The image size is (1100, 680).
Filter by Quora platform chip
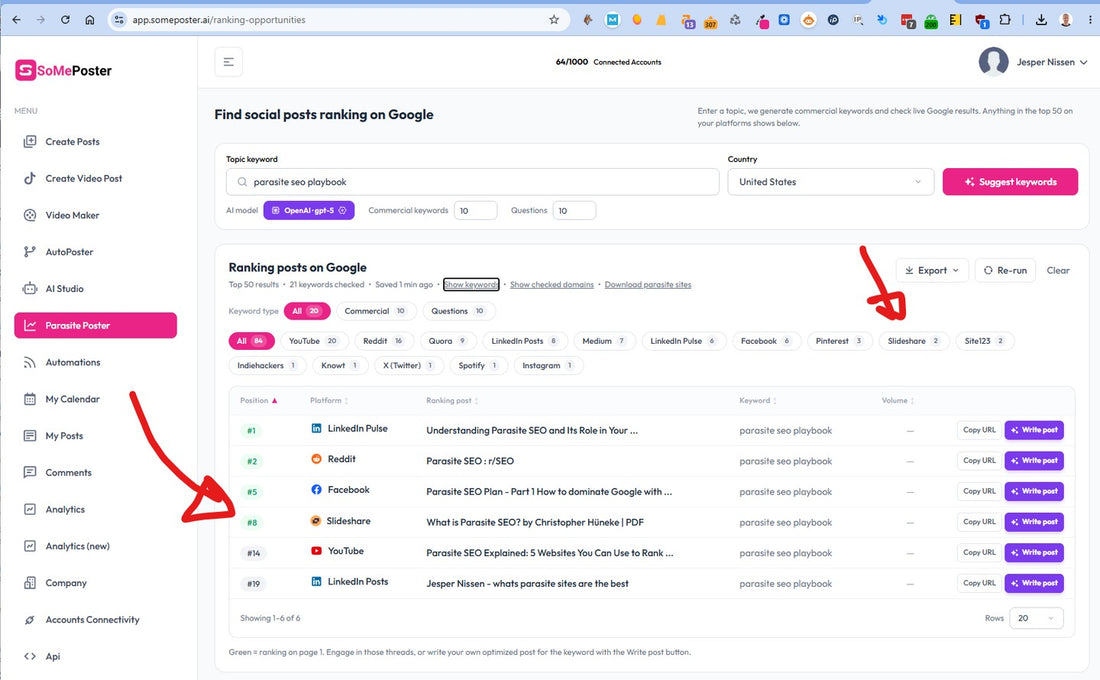pos(447,341)
